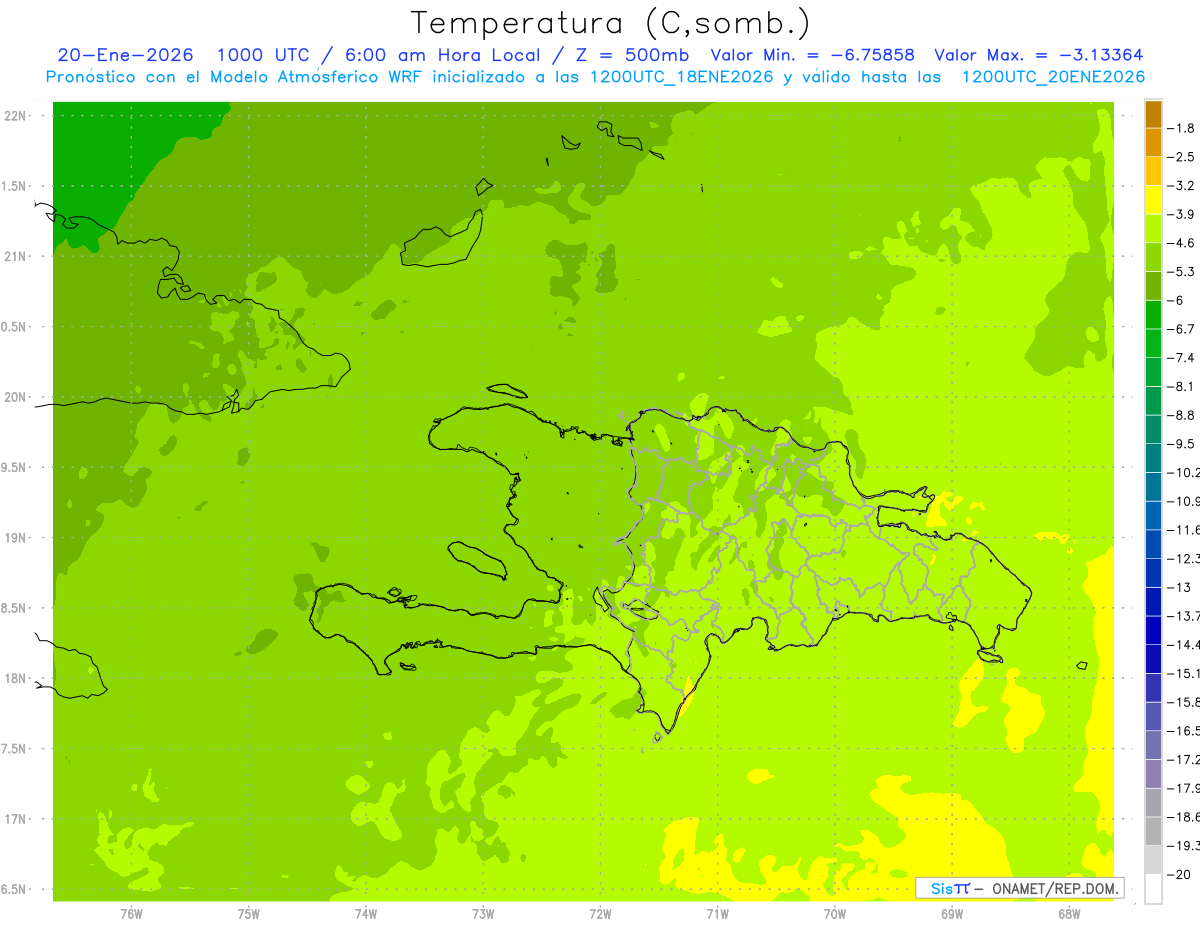This screenshot has height=927, width=1200.
Task: Click the -20 colorbar value
Action: point(1180,874)
